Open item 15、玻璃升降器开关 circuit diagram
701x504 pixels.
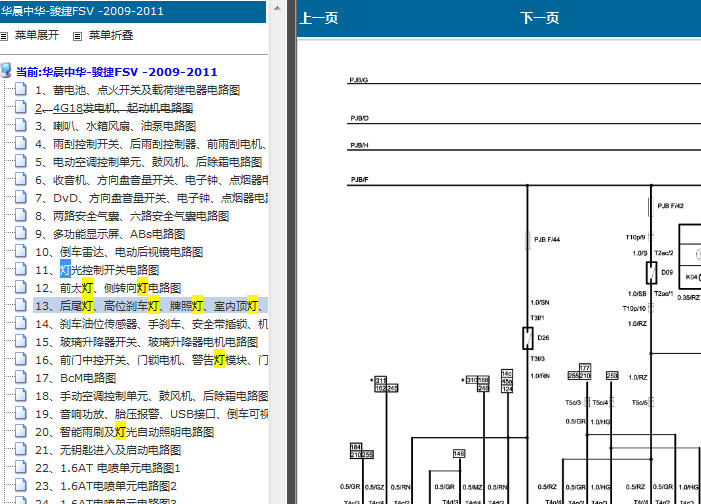coord(147,342)
